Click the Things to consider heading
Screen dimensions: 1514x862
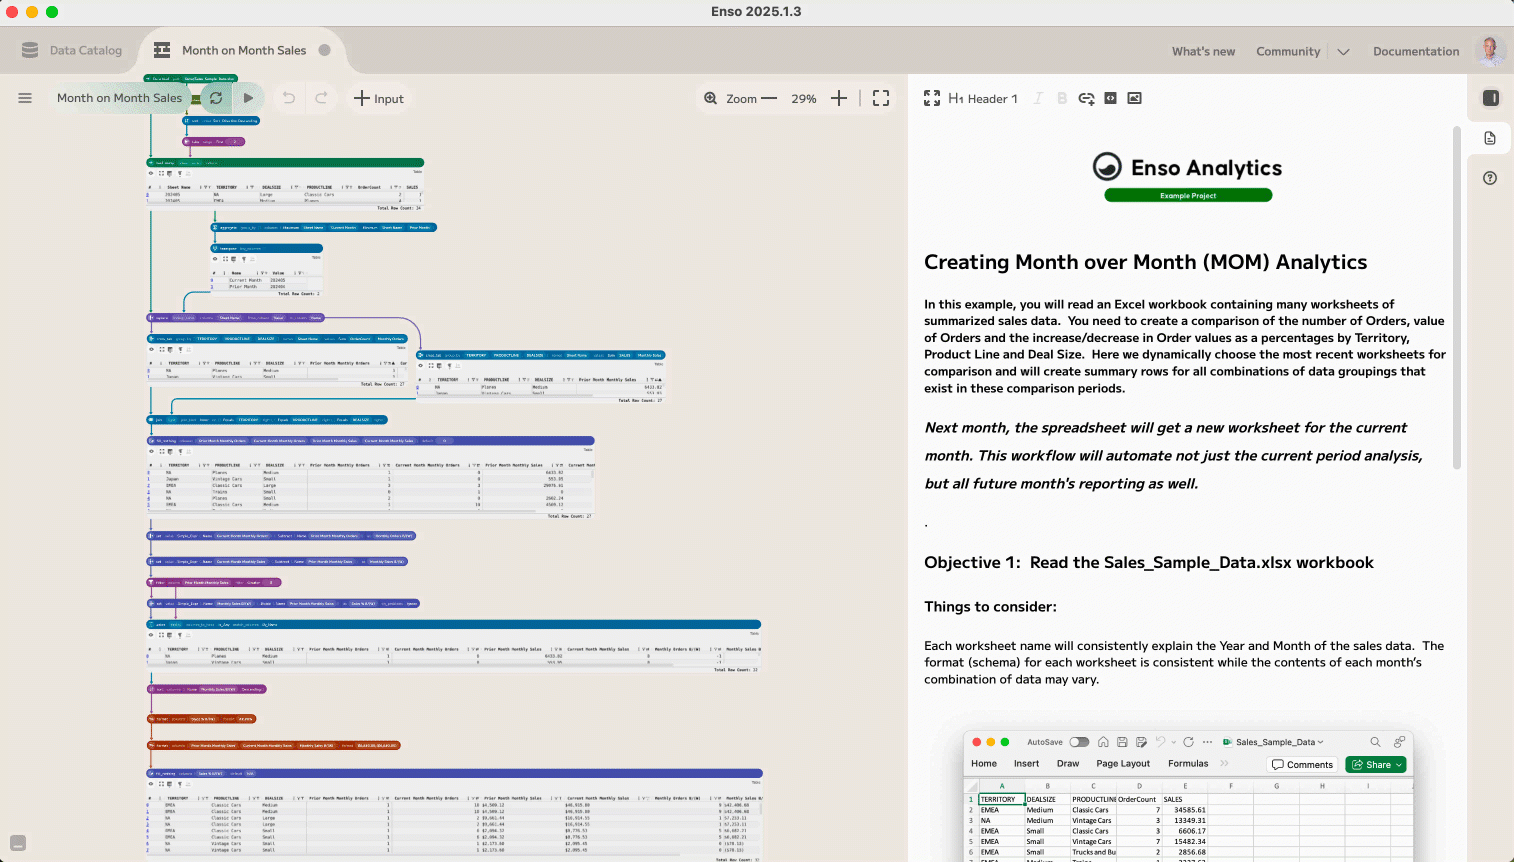(990, 606)
